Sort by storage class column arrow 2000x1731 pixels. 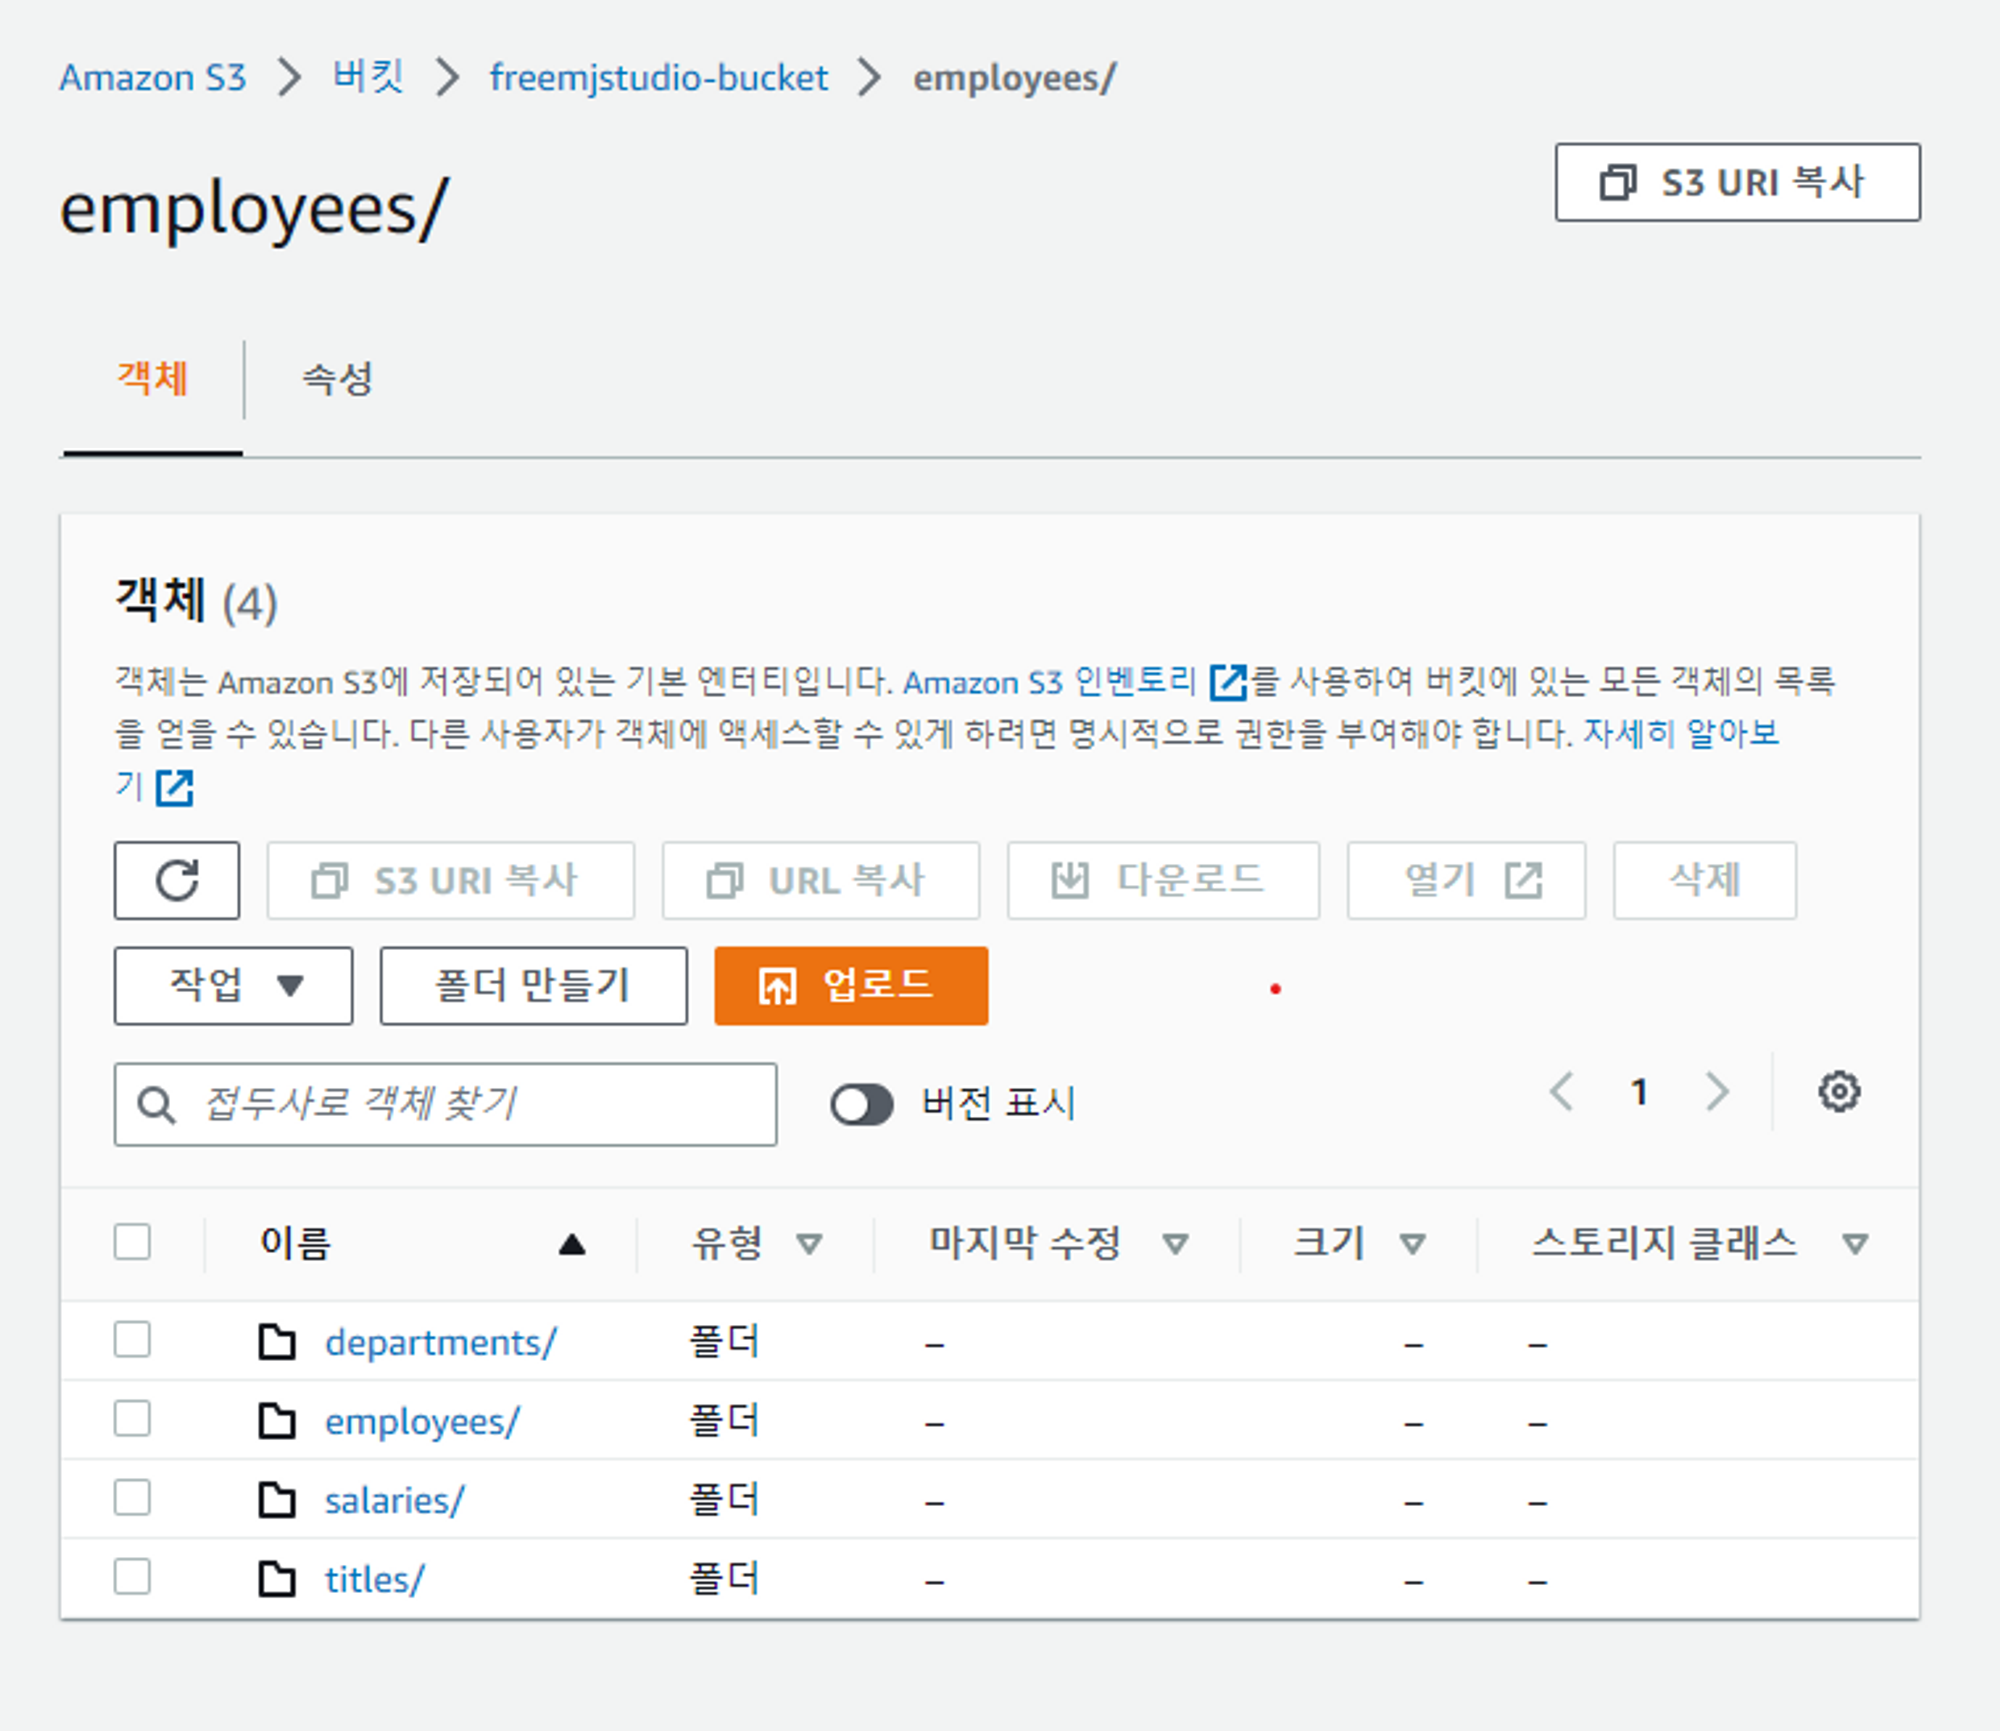click(x=1855, y=1244)
